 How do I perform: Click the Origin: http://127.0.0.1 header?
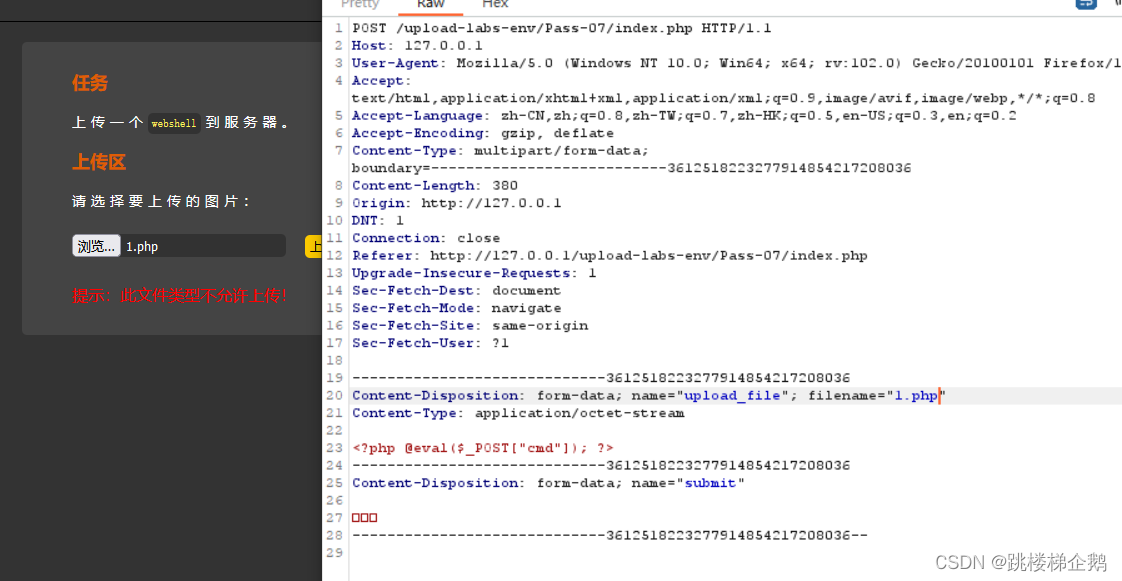coord(457,203)
